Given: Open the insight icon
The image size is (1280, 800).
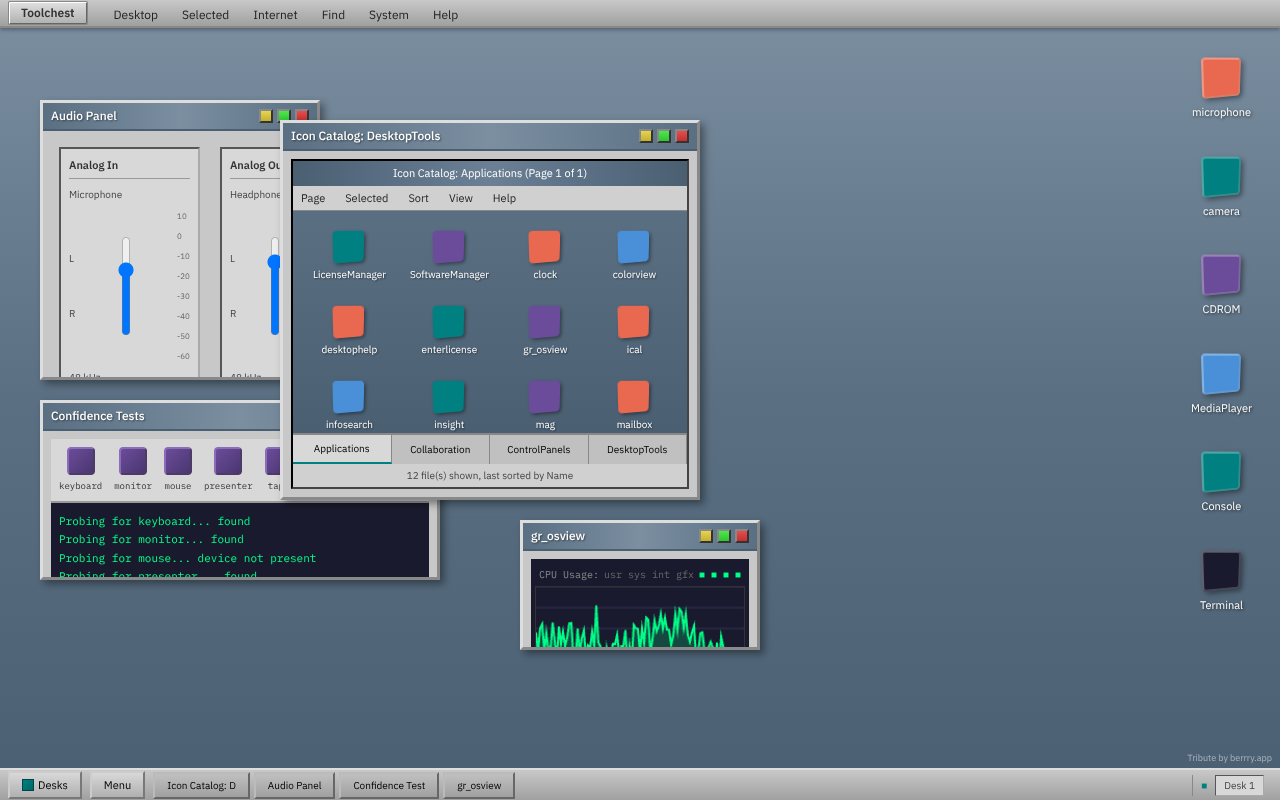Looking at the screenshot, I should 448,397.
